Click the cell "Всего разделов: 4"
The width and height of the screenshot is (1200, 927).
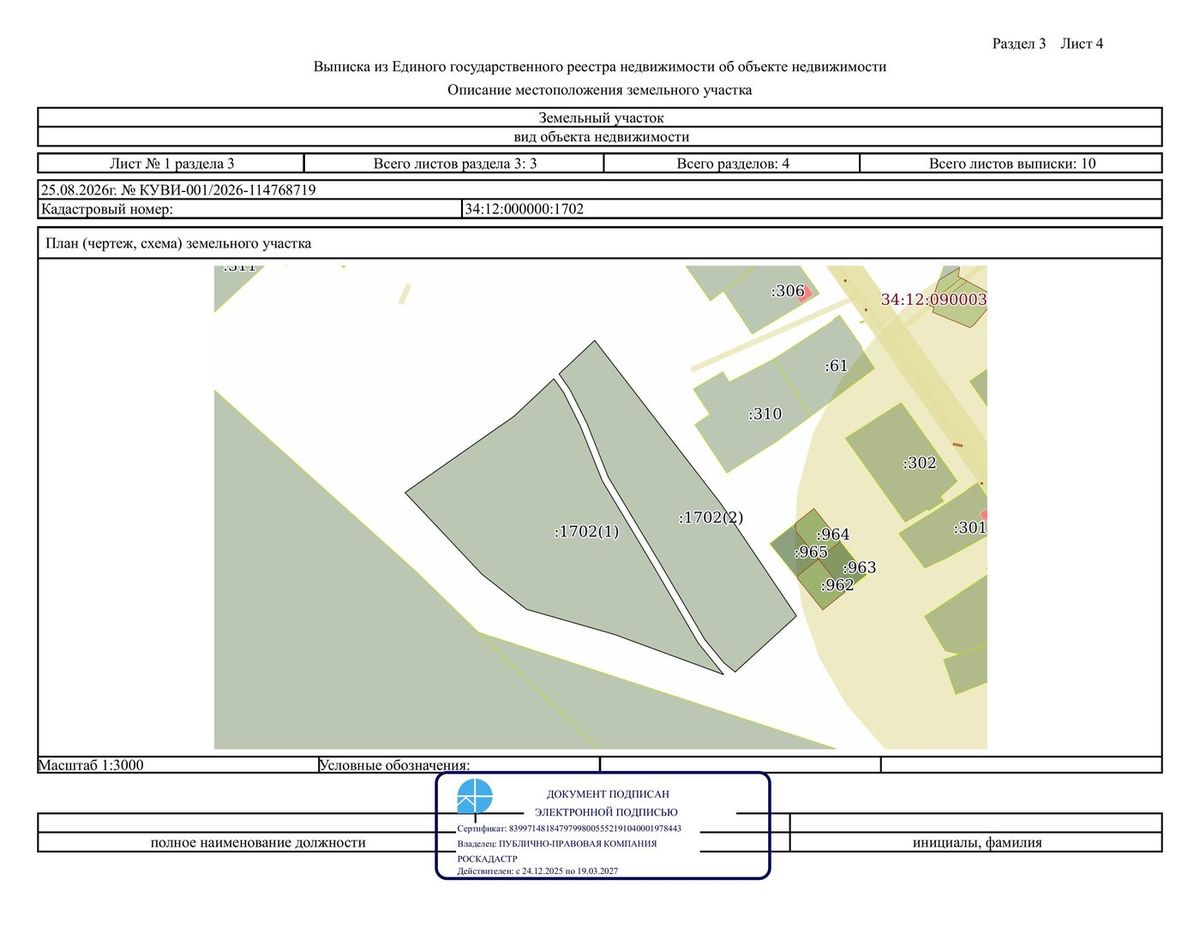point(733,164)
